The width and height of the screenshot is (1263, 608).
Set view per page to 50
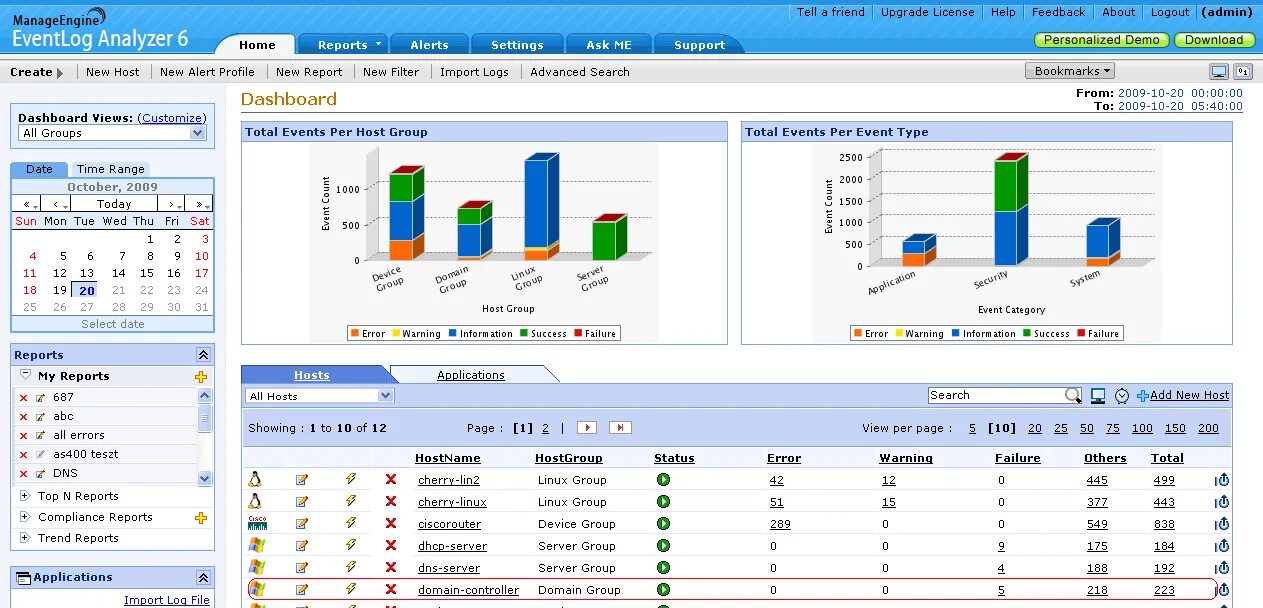(x=1086, y=428)
